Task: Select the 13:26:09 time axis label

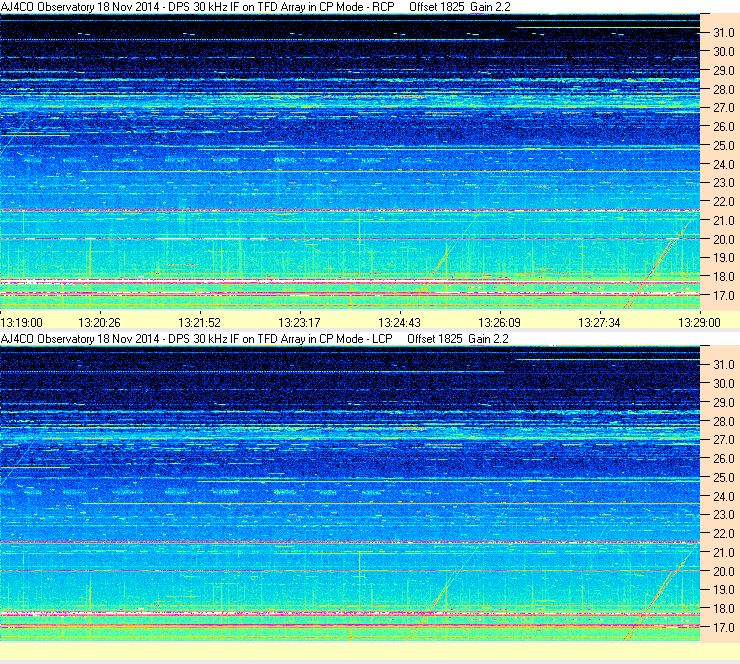Action: (499, 323)
